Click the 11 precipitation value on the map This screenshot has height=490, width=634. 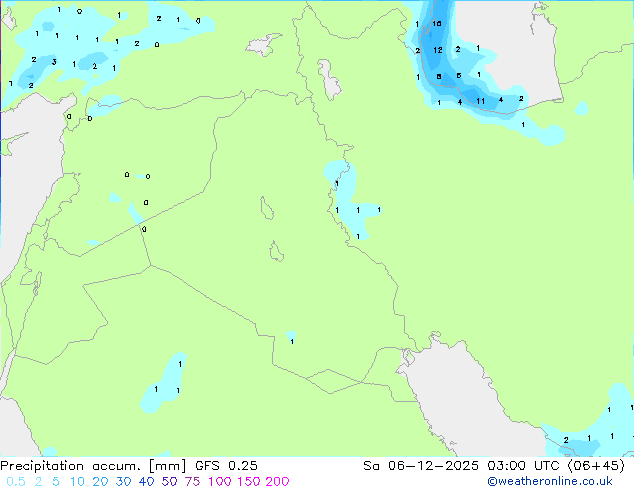coord(480,101)
